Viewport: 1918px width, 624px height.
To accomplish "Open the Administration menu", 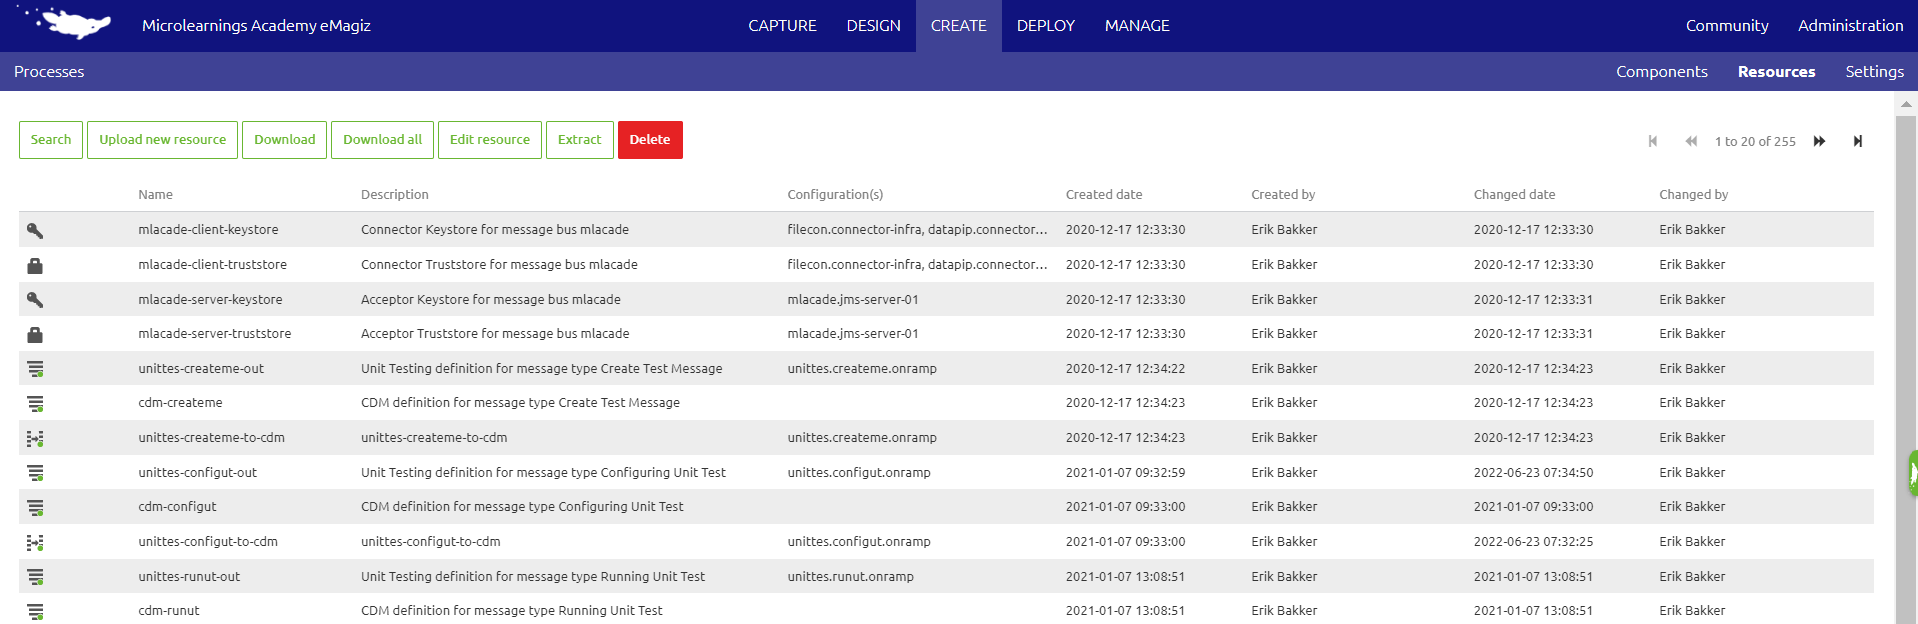I will tap(1850, 26).
